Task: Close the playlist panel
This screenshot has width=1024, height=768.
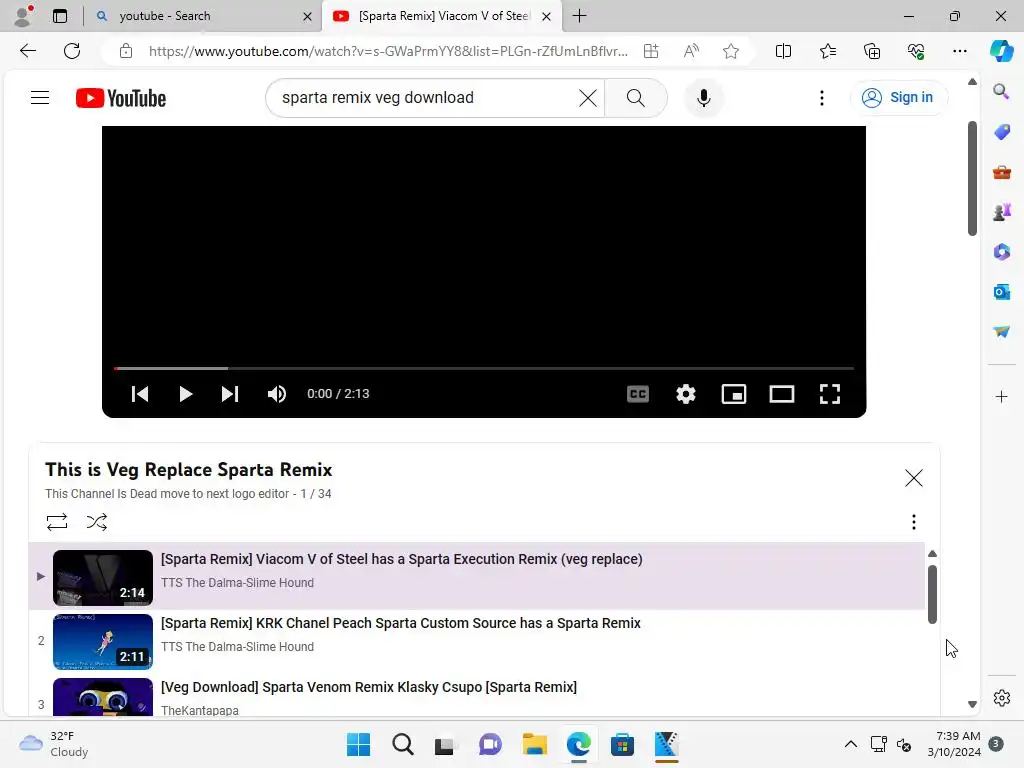Action: click(914, 478)
